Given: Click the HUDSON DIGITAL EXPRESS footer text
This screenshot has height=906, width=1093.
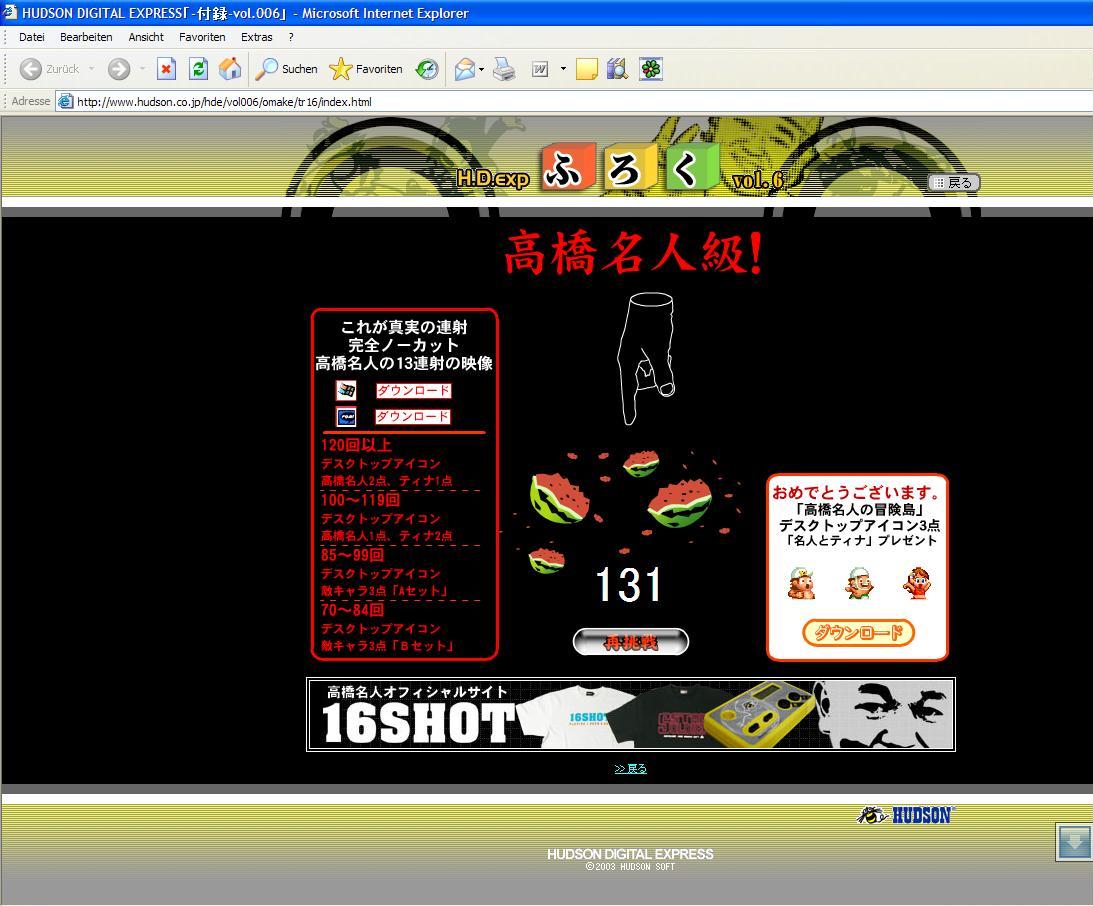Looking at the screenshot, I should pyautogui.click(x=630, y=854).
